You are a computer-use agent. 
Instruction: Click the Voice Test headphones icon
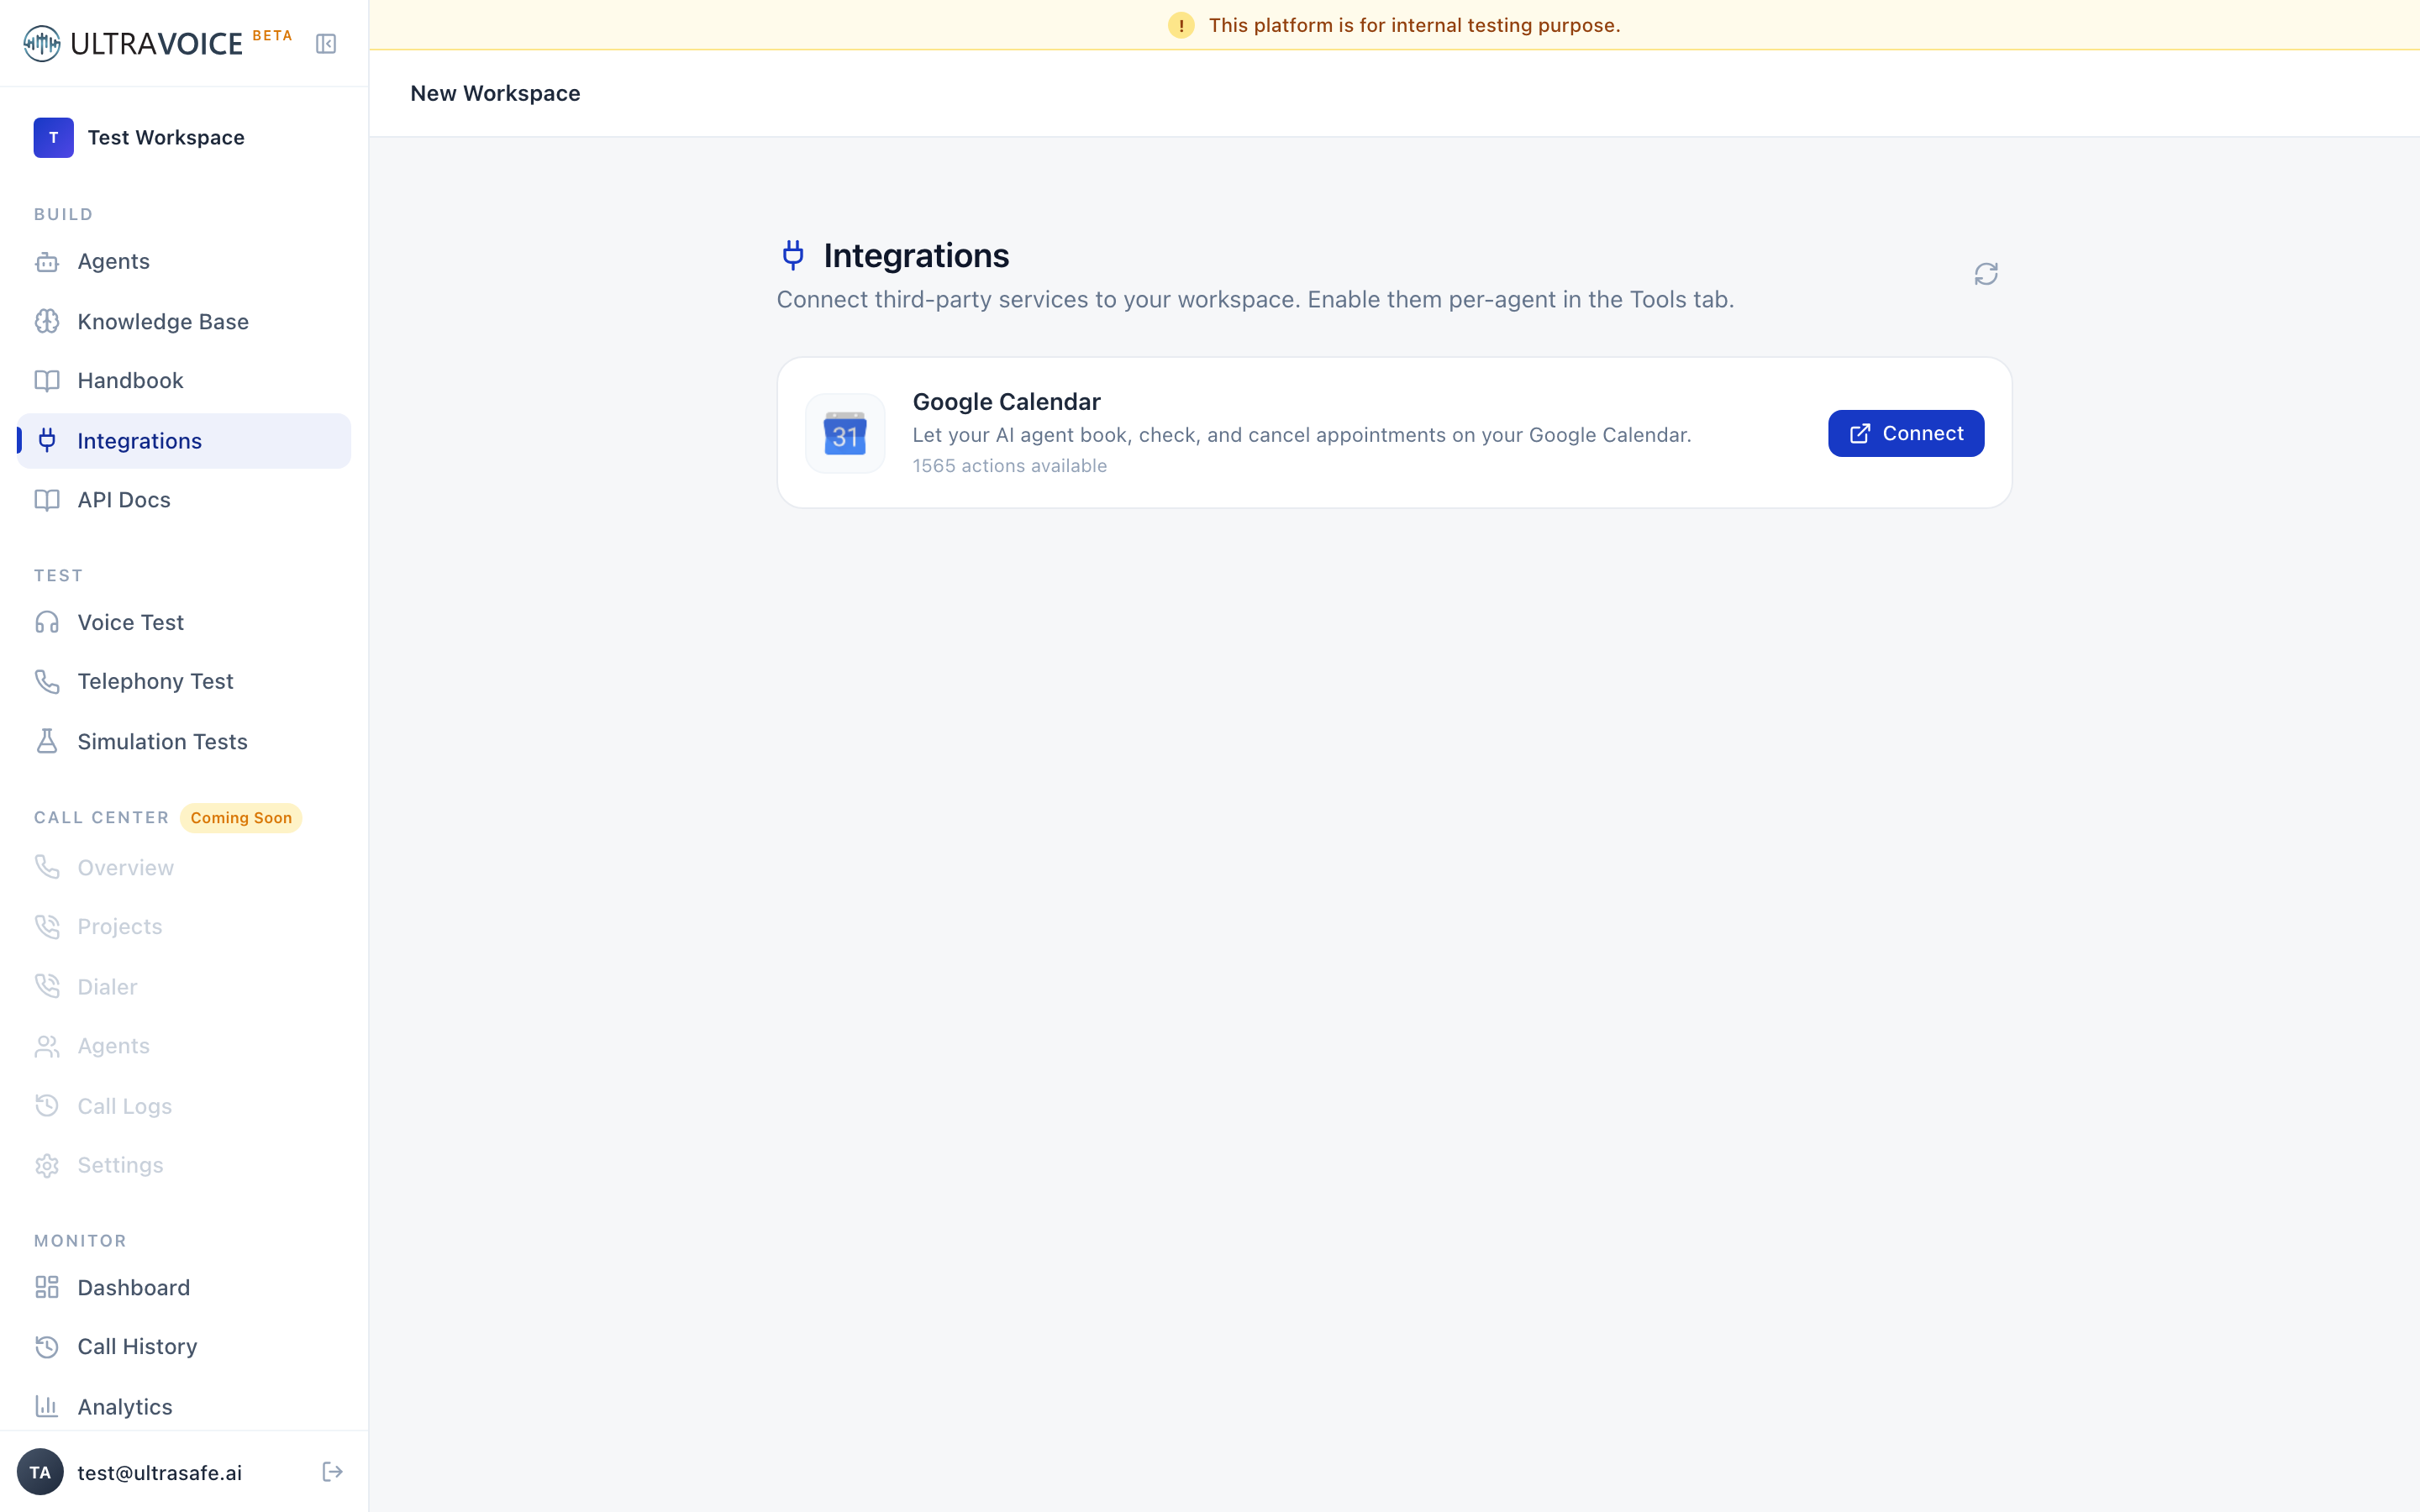(47, 622)
